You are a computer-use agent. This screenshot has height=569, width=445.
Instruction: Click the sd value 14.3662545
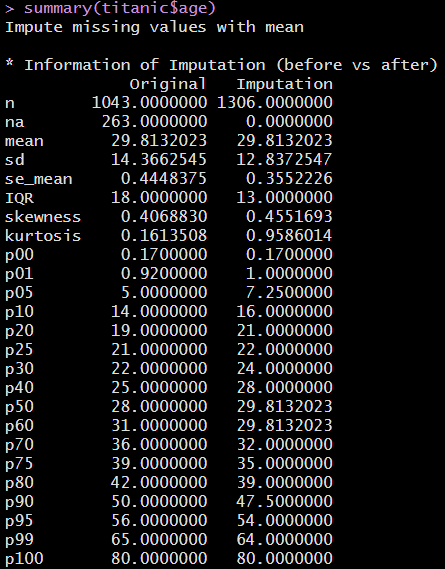(x=159, y=159)
